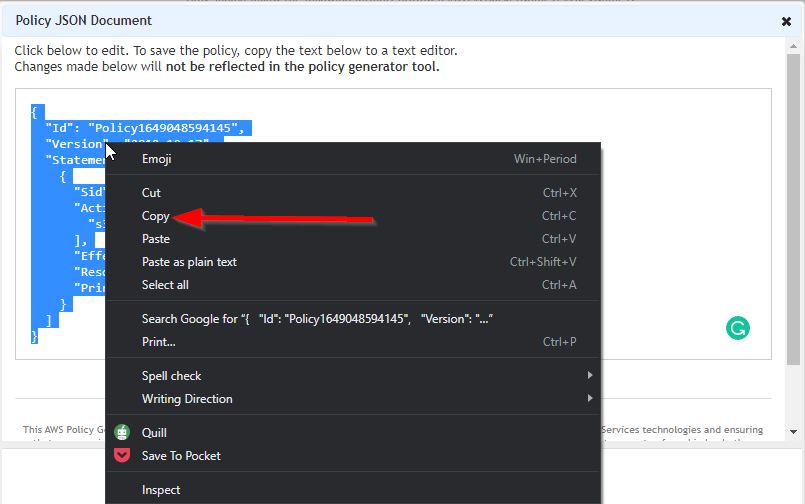
Task: Select Emoji in the context menu
Action: [x=353, y=159]
